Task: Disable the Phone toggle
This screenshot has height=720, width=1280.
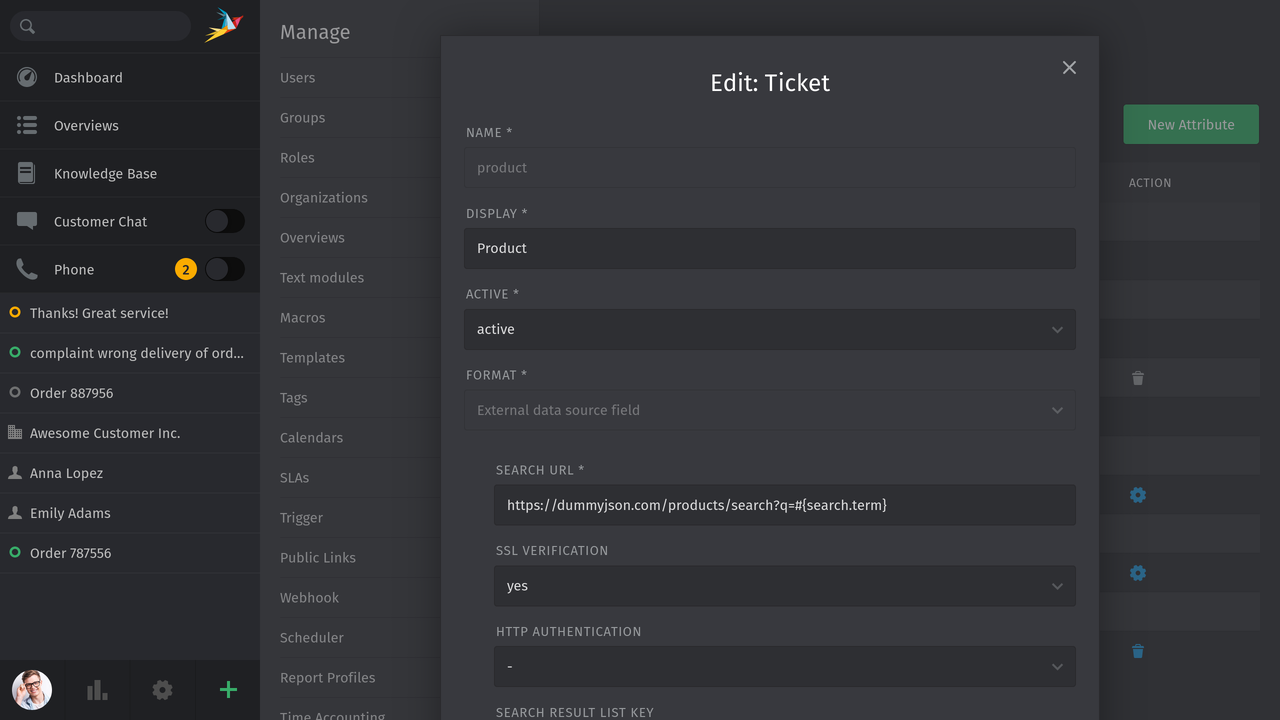Action: click(x=225, y=269)
